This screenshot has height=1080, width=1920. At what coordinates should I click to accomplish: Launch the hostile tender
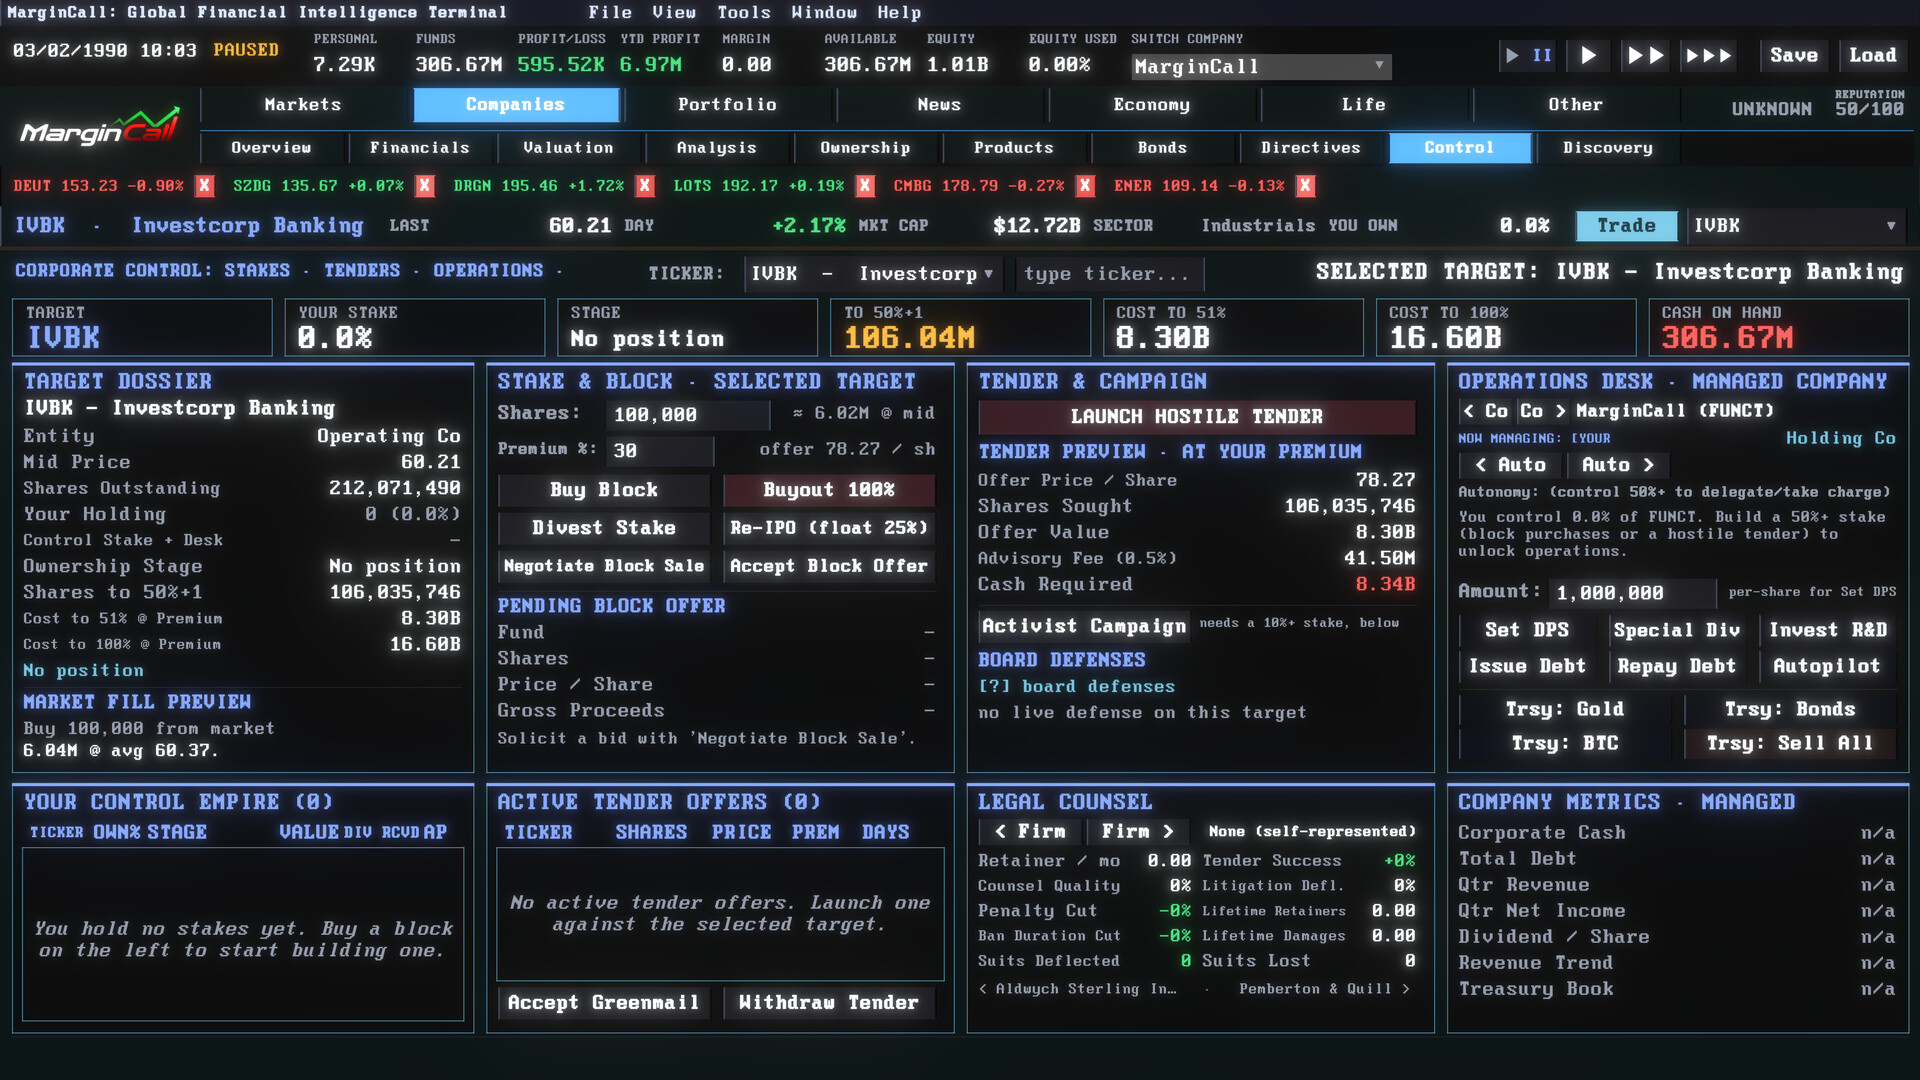[1196, 417]
